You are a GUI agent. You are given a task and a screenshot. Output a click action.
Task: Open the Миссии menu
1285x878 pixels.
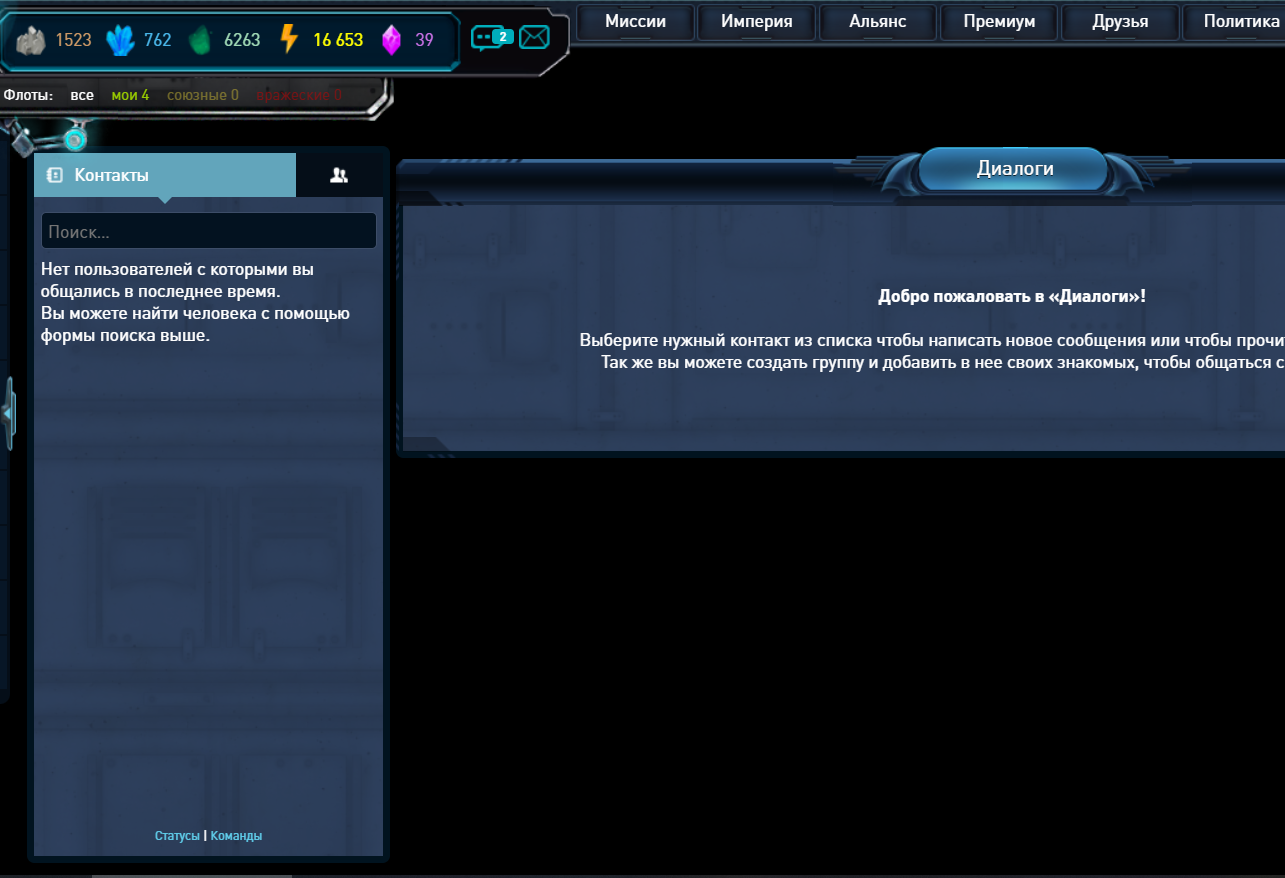pyautogui.click(x=635, y=21)
